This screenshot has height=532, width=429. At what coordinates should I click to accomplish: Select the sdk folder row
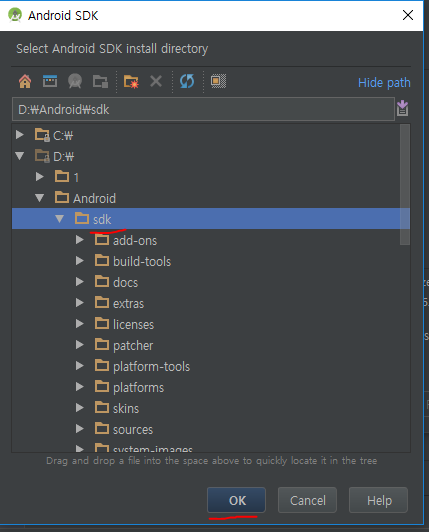(x=211, y=219)
